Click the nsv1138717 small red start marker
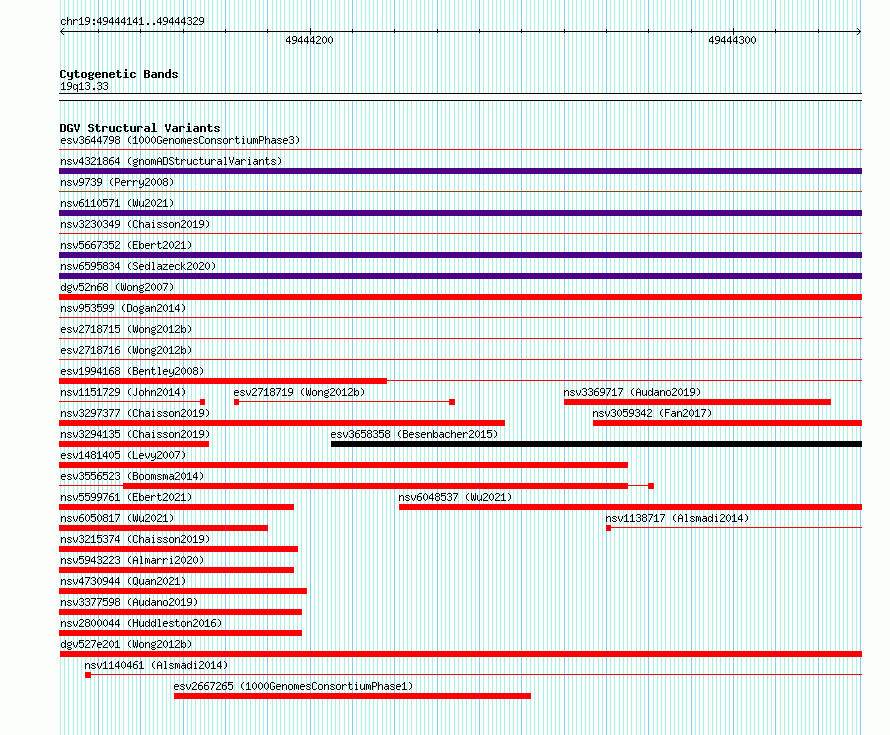This screenshot has height=735, width=890. [608, 528]
